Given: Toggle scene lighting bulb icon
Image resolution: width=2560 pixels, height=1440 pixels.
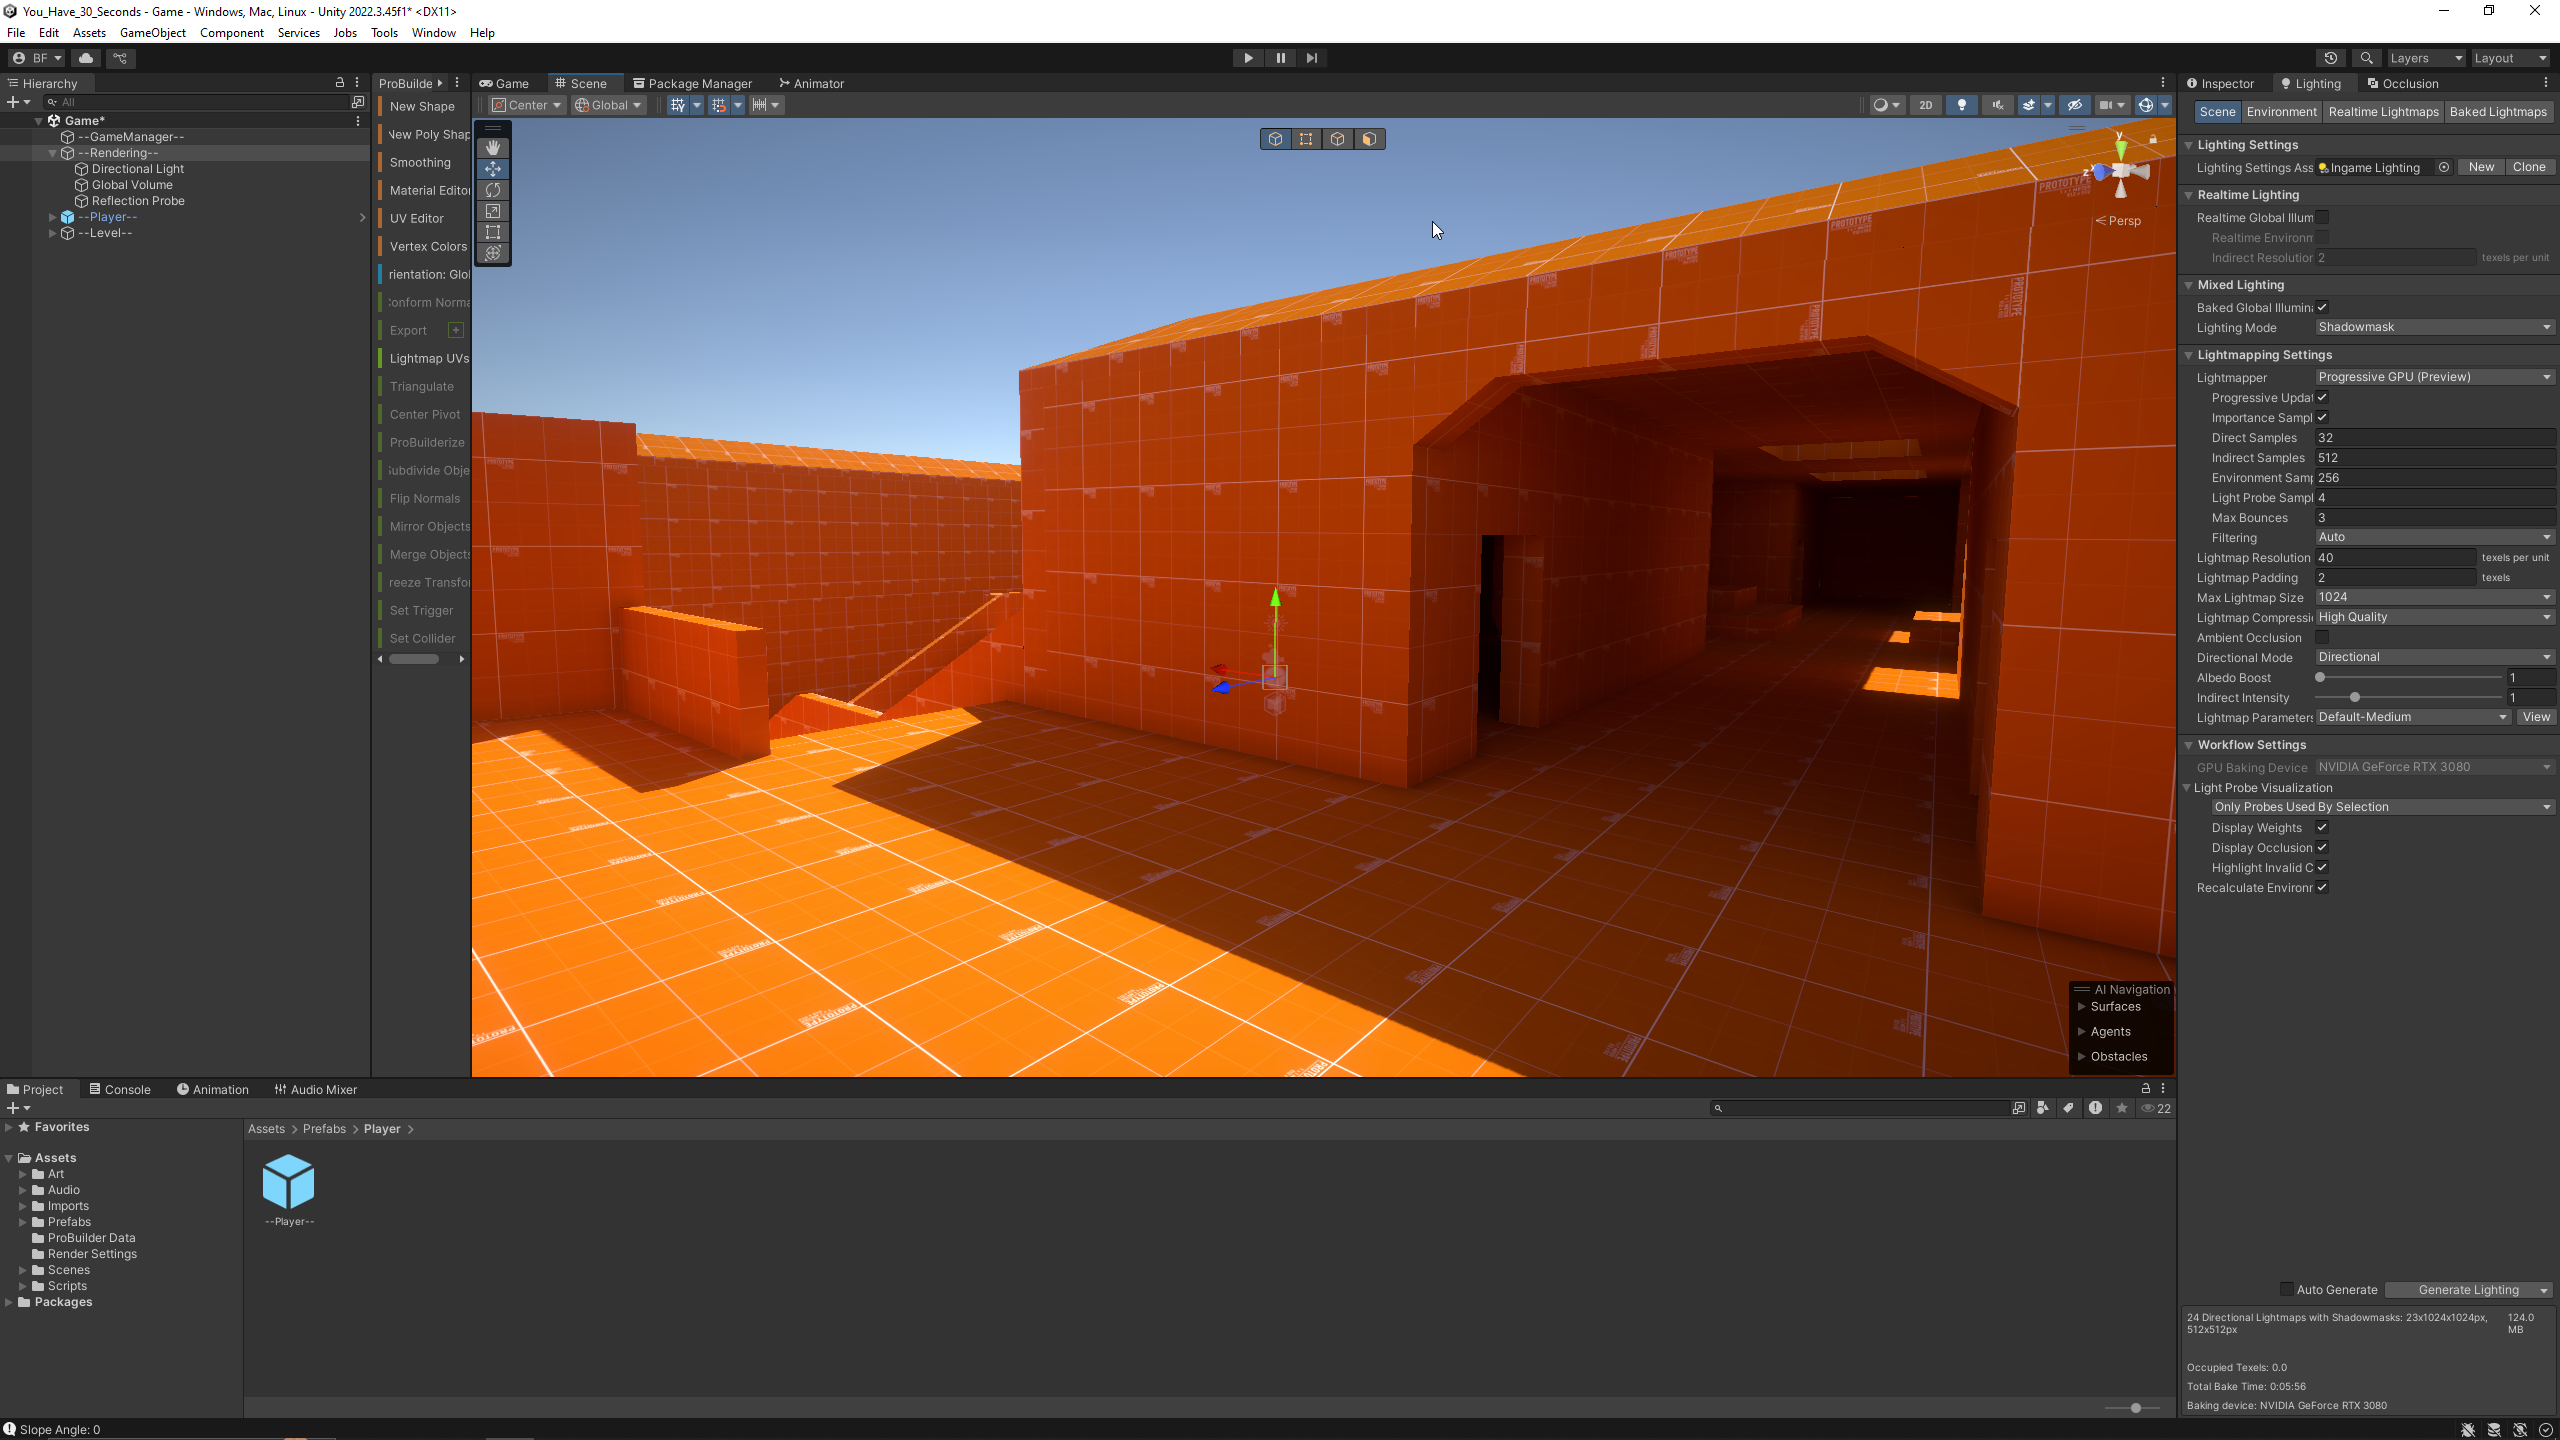Looking at the screenshot, I should 1962,105.
